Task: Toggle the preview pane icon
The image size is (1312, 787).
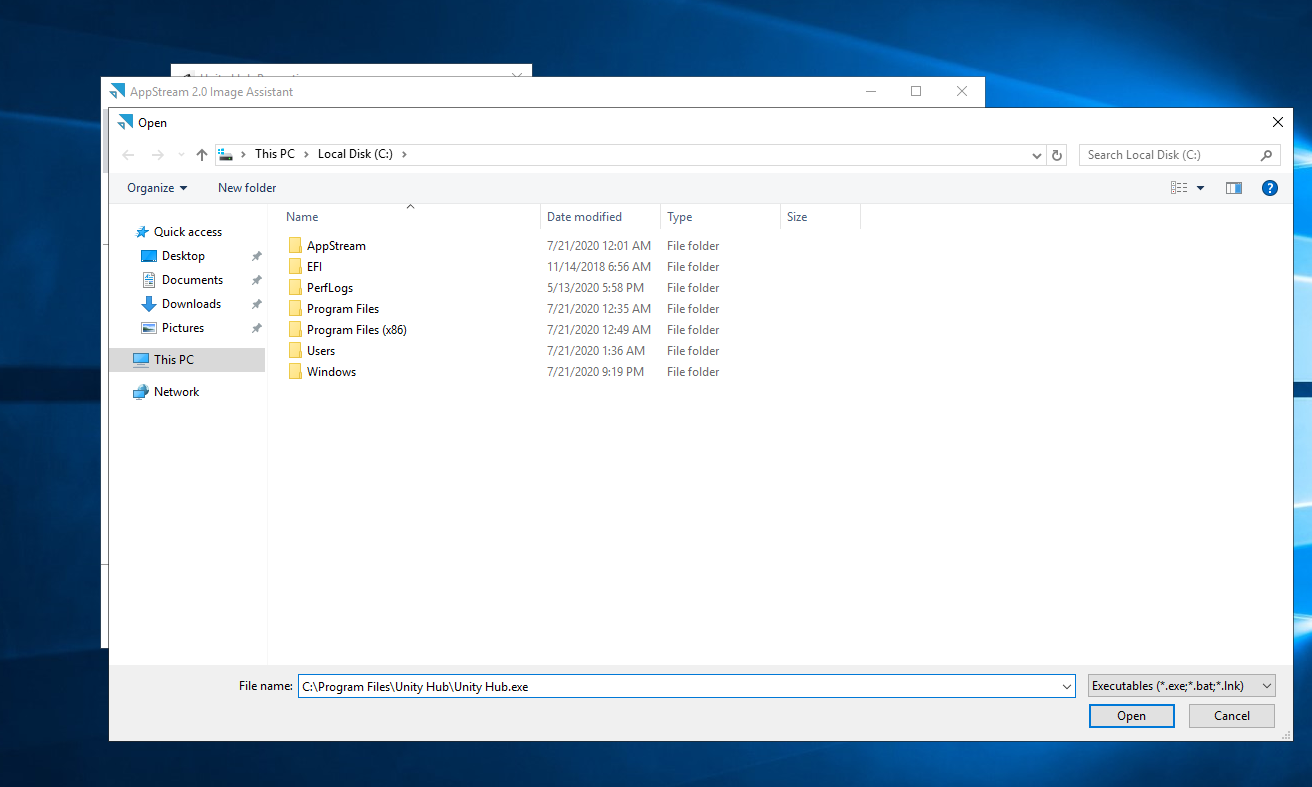Action: (x=1233, y=188)
